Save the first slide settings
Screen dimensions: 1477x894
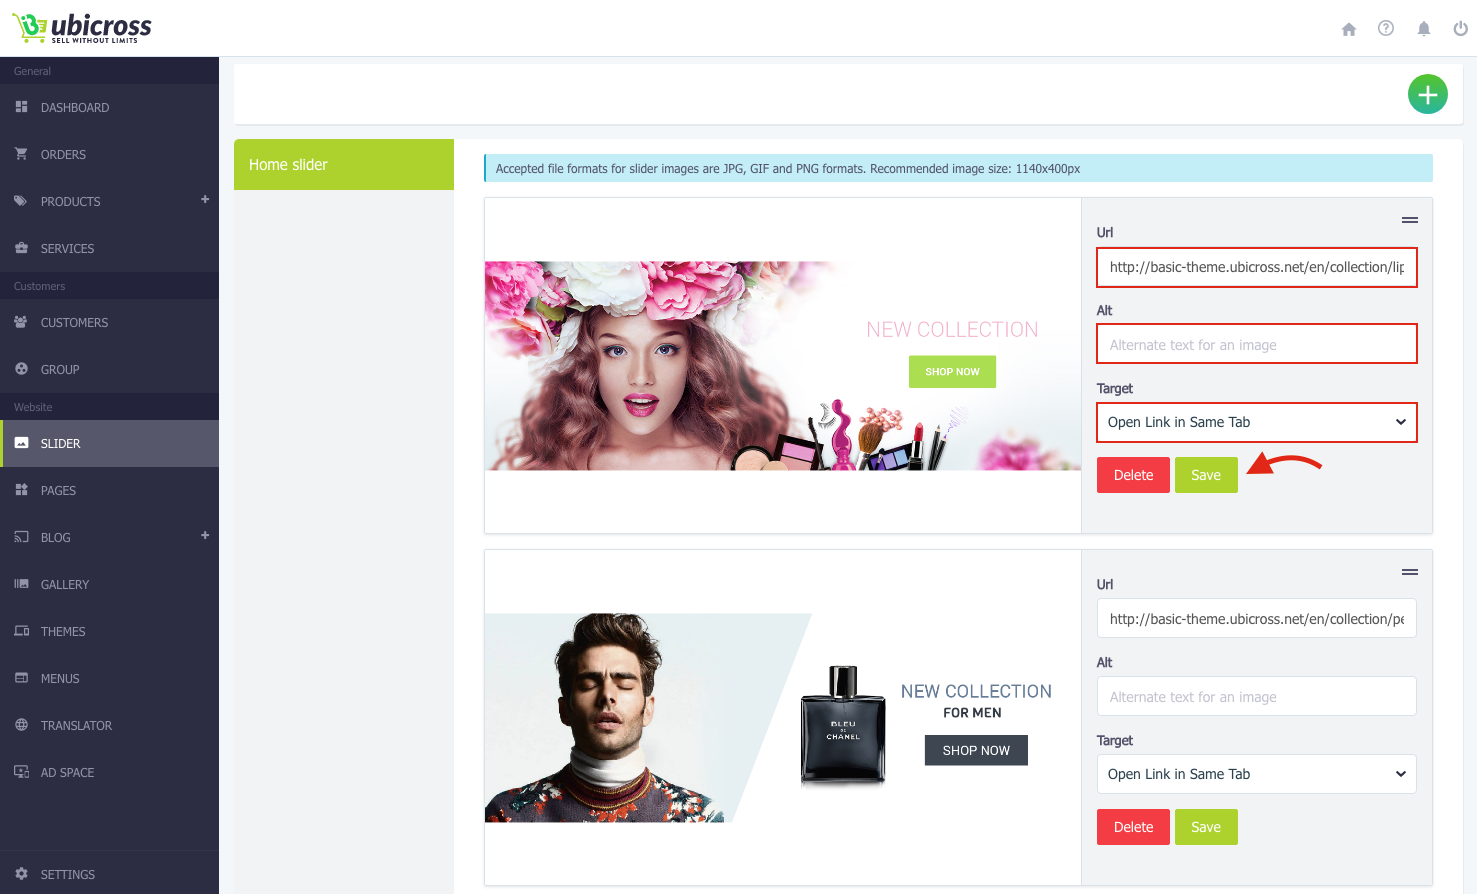tap(1206, 475)
